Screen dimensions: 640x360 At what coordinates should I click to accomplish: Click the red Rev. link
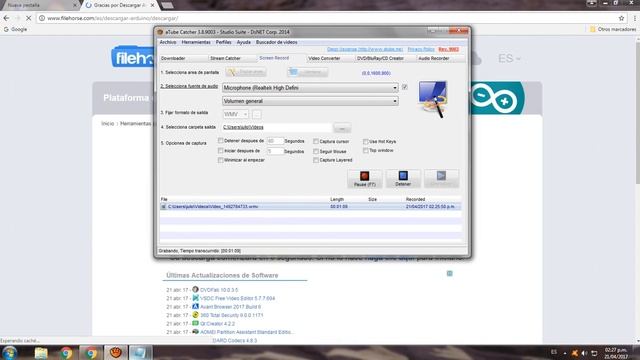point(449,49)
